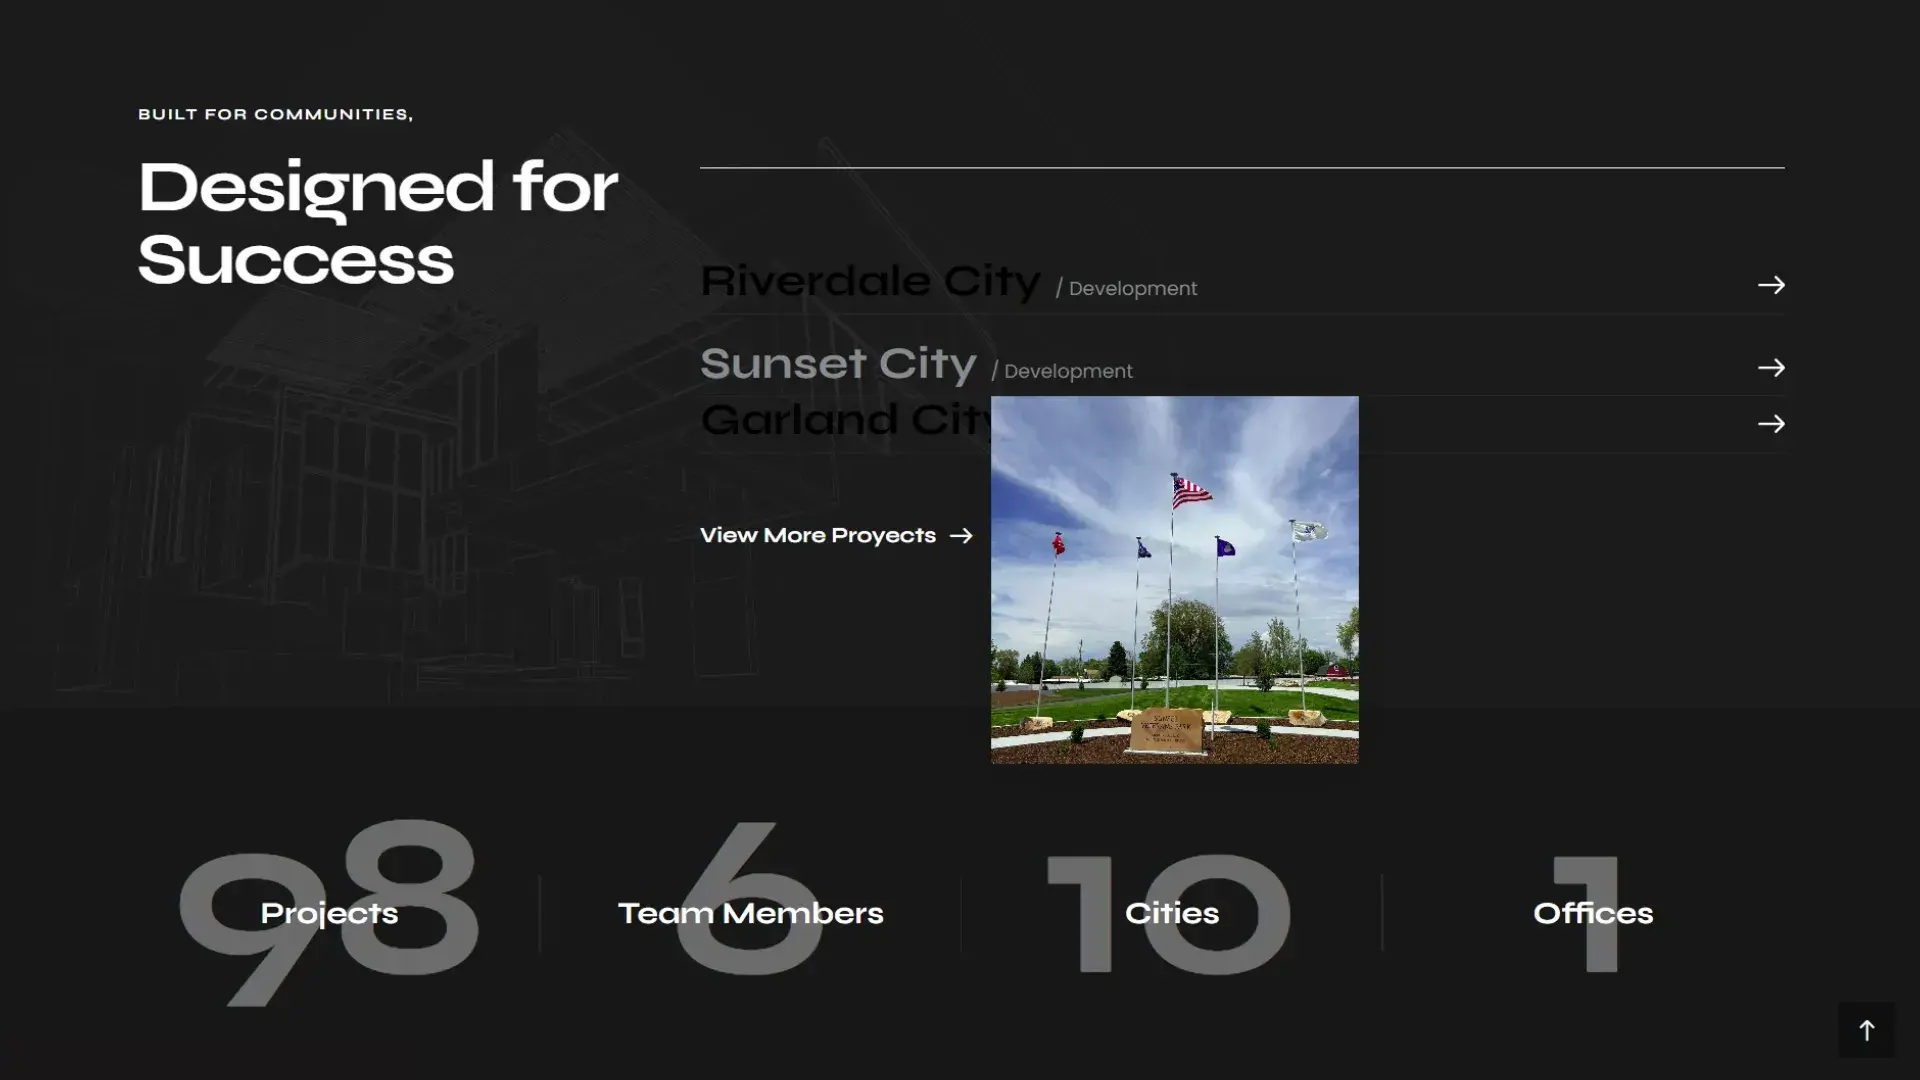Open the Riverdale City project title

[870, 282]
